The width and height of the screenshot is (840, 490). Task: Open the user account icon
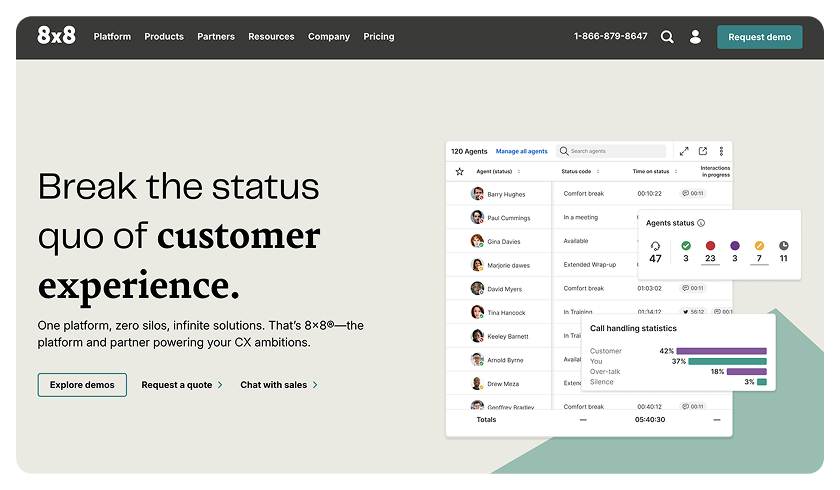[x=695, y=36]
